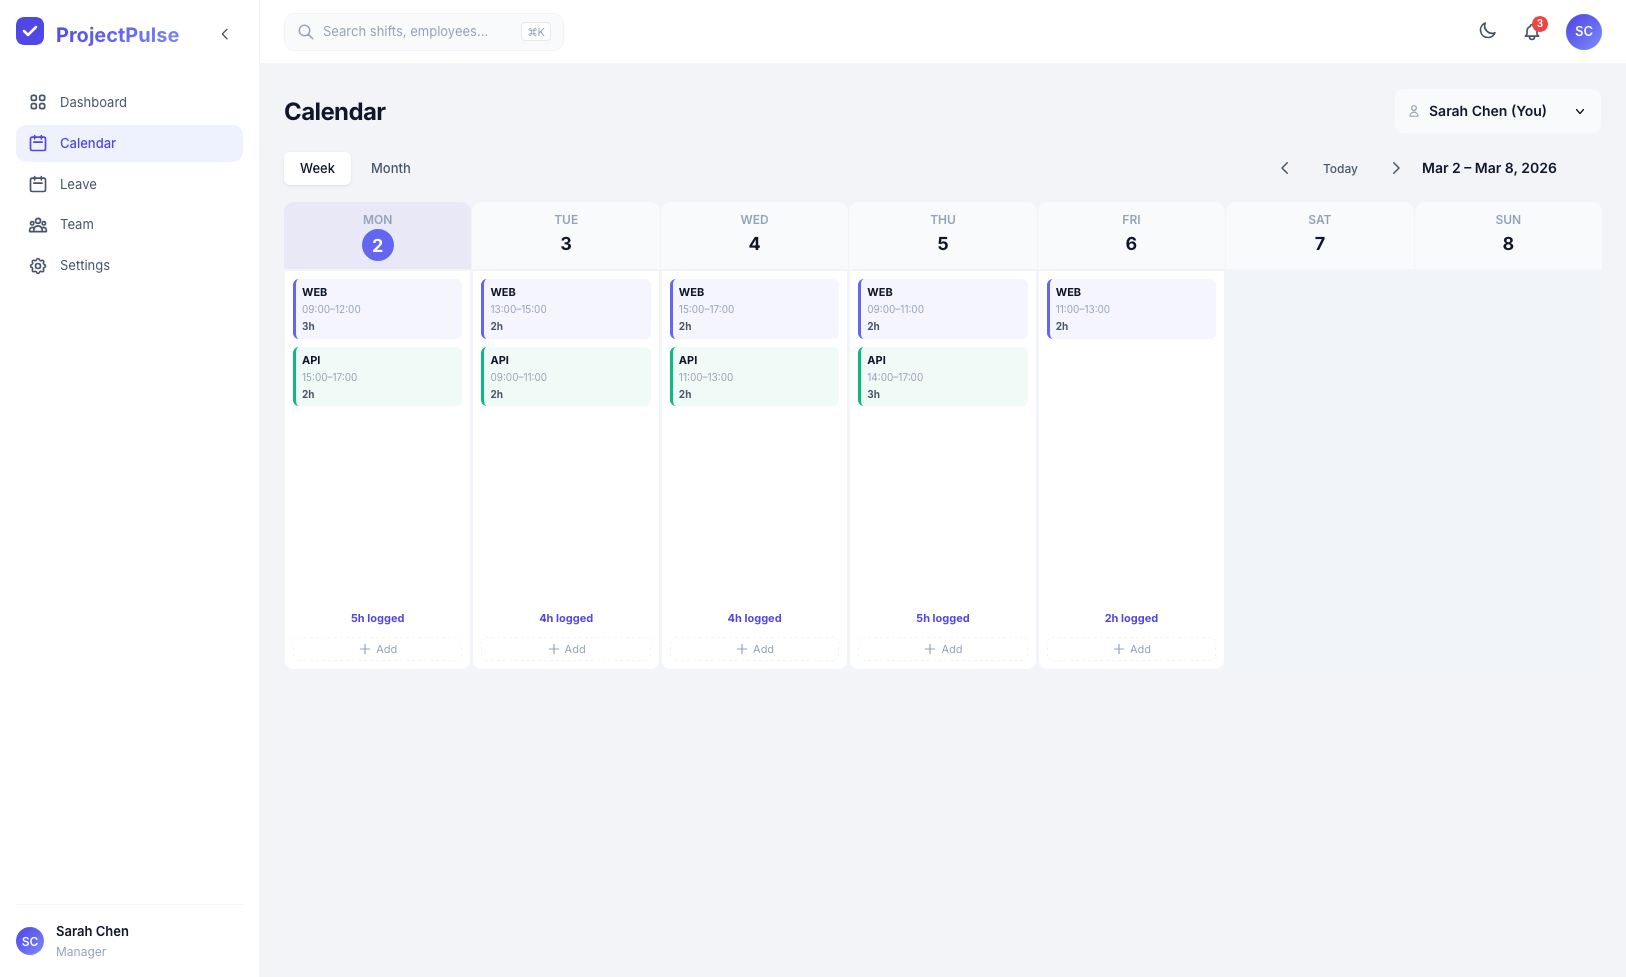Image resolution: width=1626 pixels, height=977 pixels.
Task: Go to the previous week
Action: coord(1285,168)
